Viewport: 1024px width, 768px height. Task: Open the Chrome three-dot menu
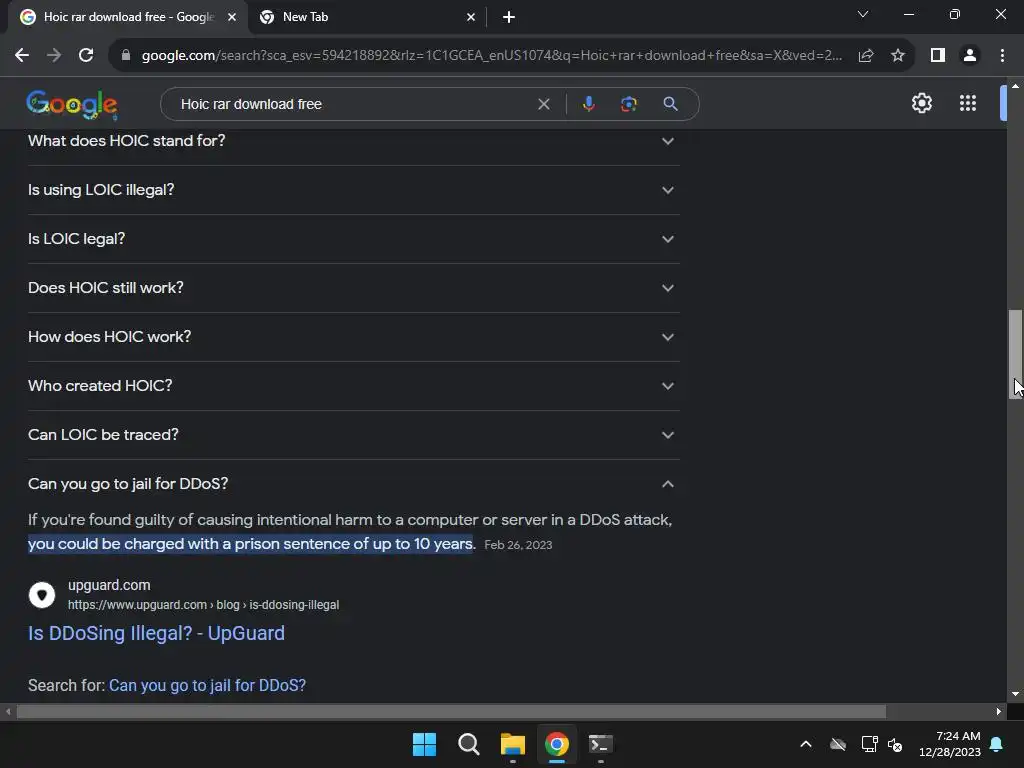click(1002, 56)
